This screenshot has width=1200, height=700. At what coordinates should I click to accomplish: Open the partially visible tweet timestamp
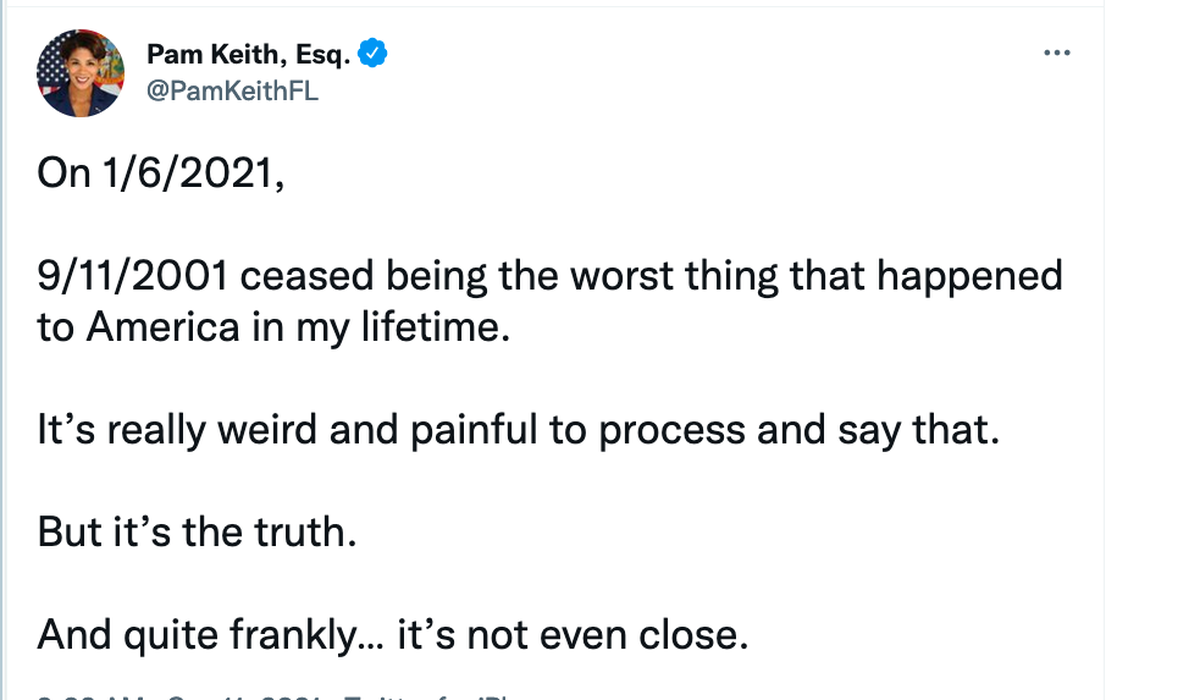tap(182, 694)
